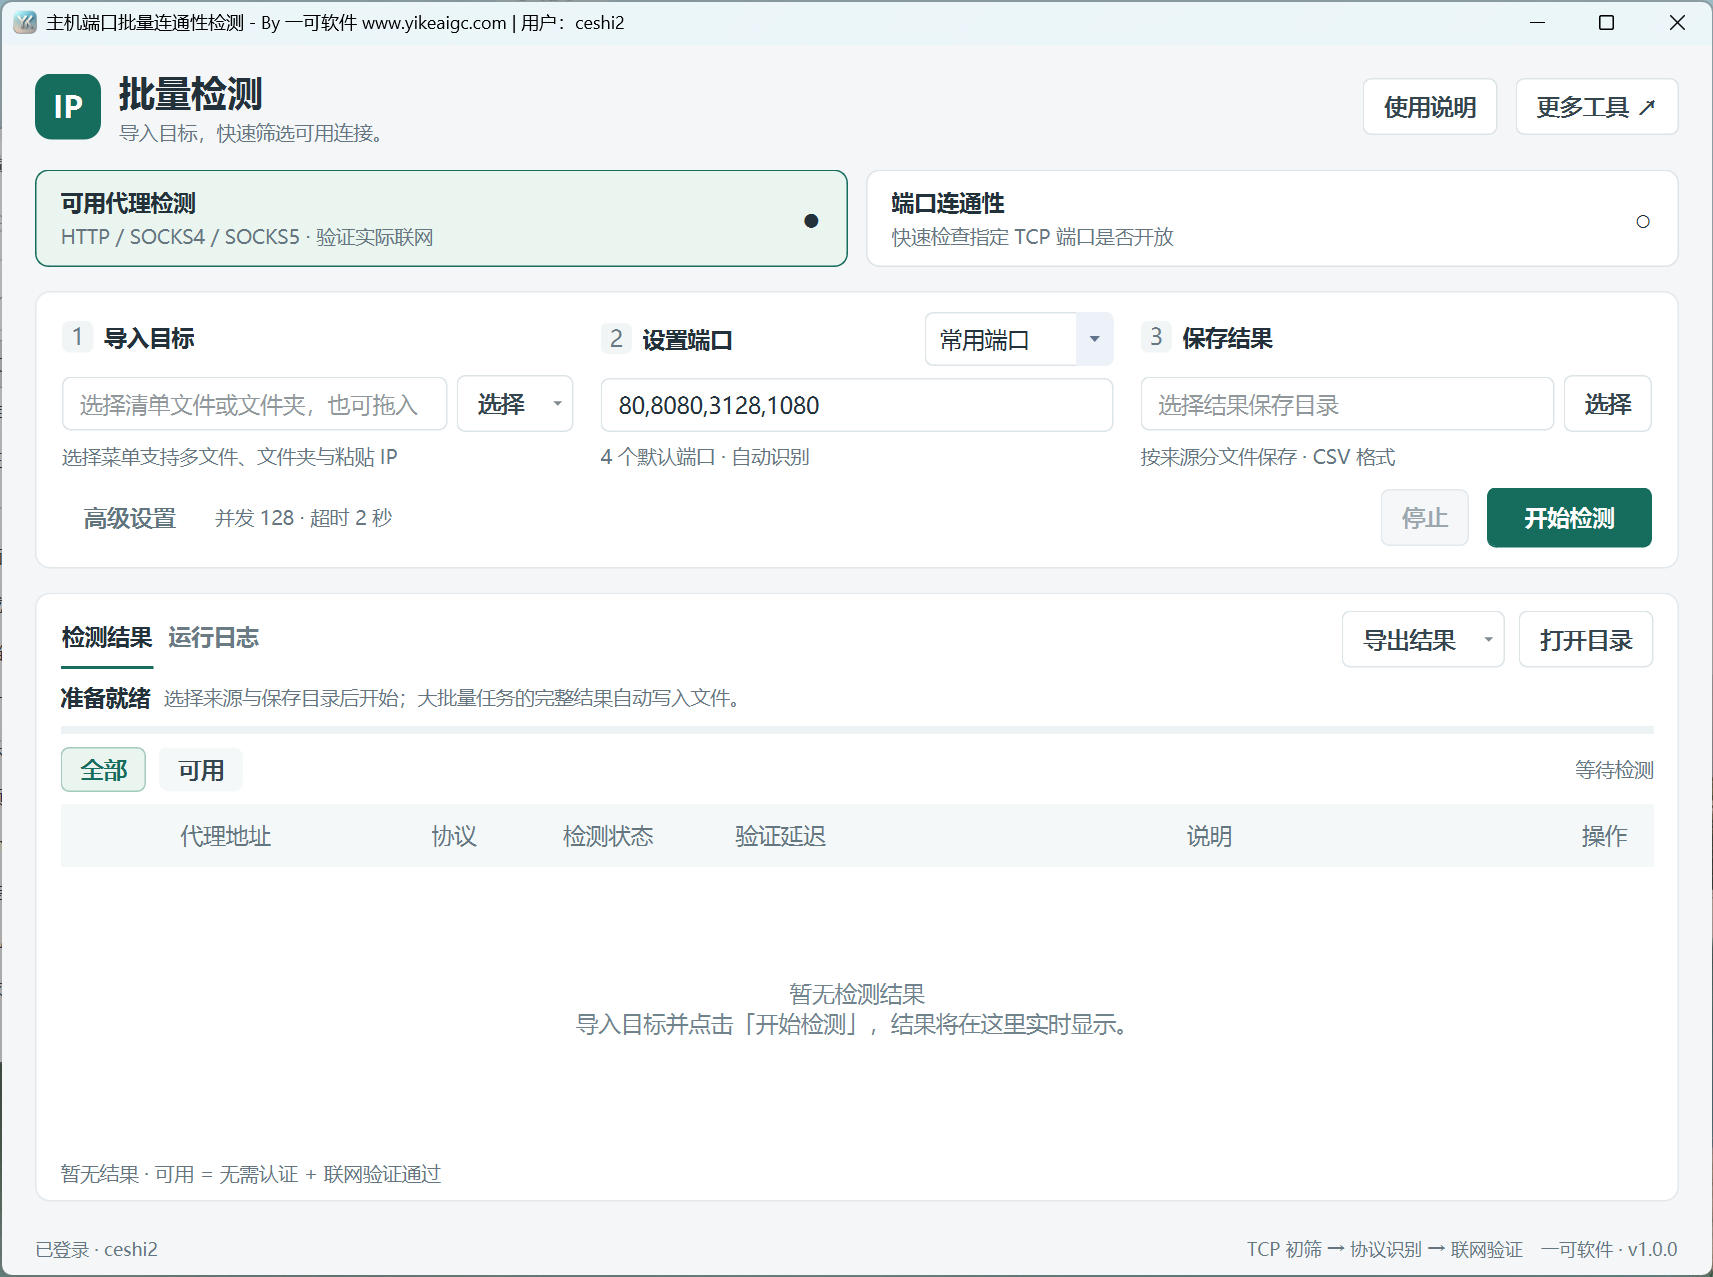
Task: Maximize the application window
Action: [1607, 22]
